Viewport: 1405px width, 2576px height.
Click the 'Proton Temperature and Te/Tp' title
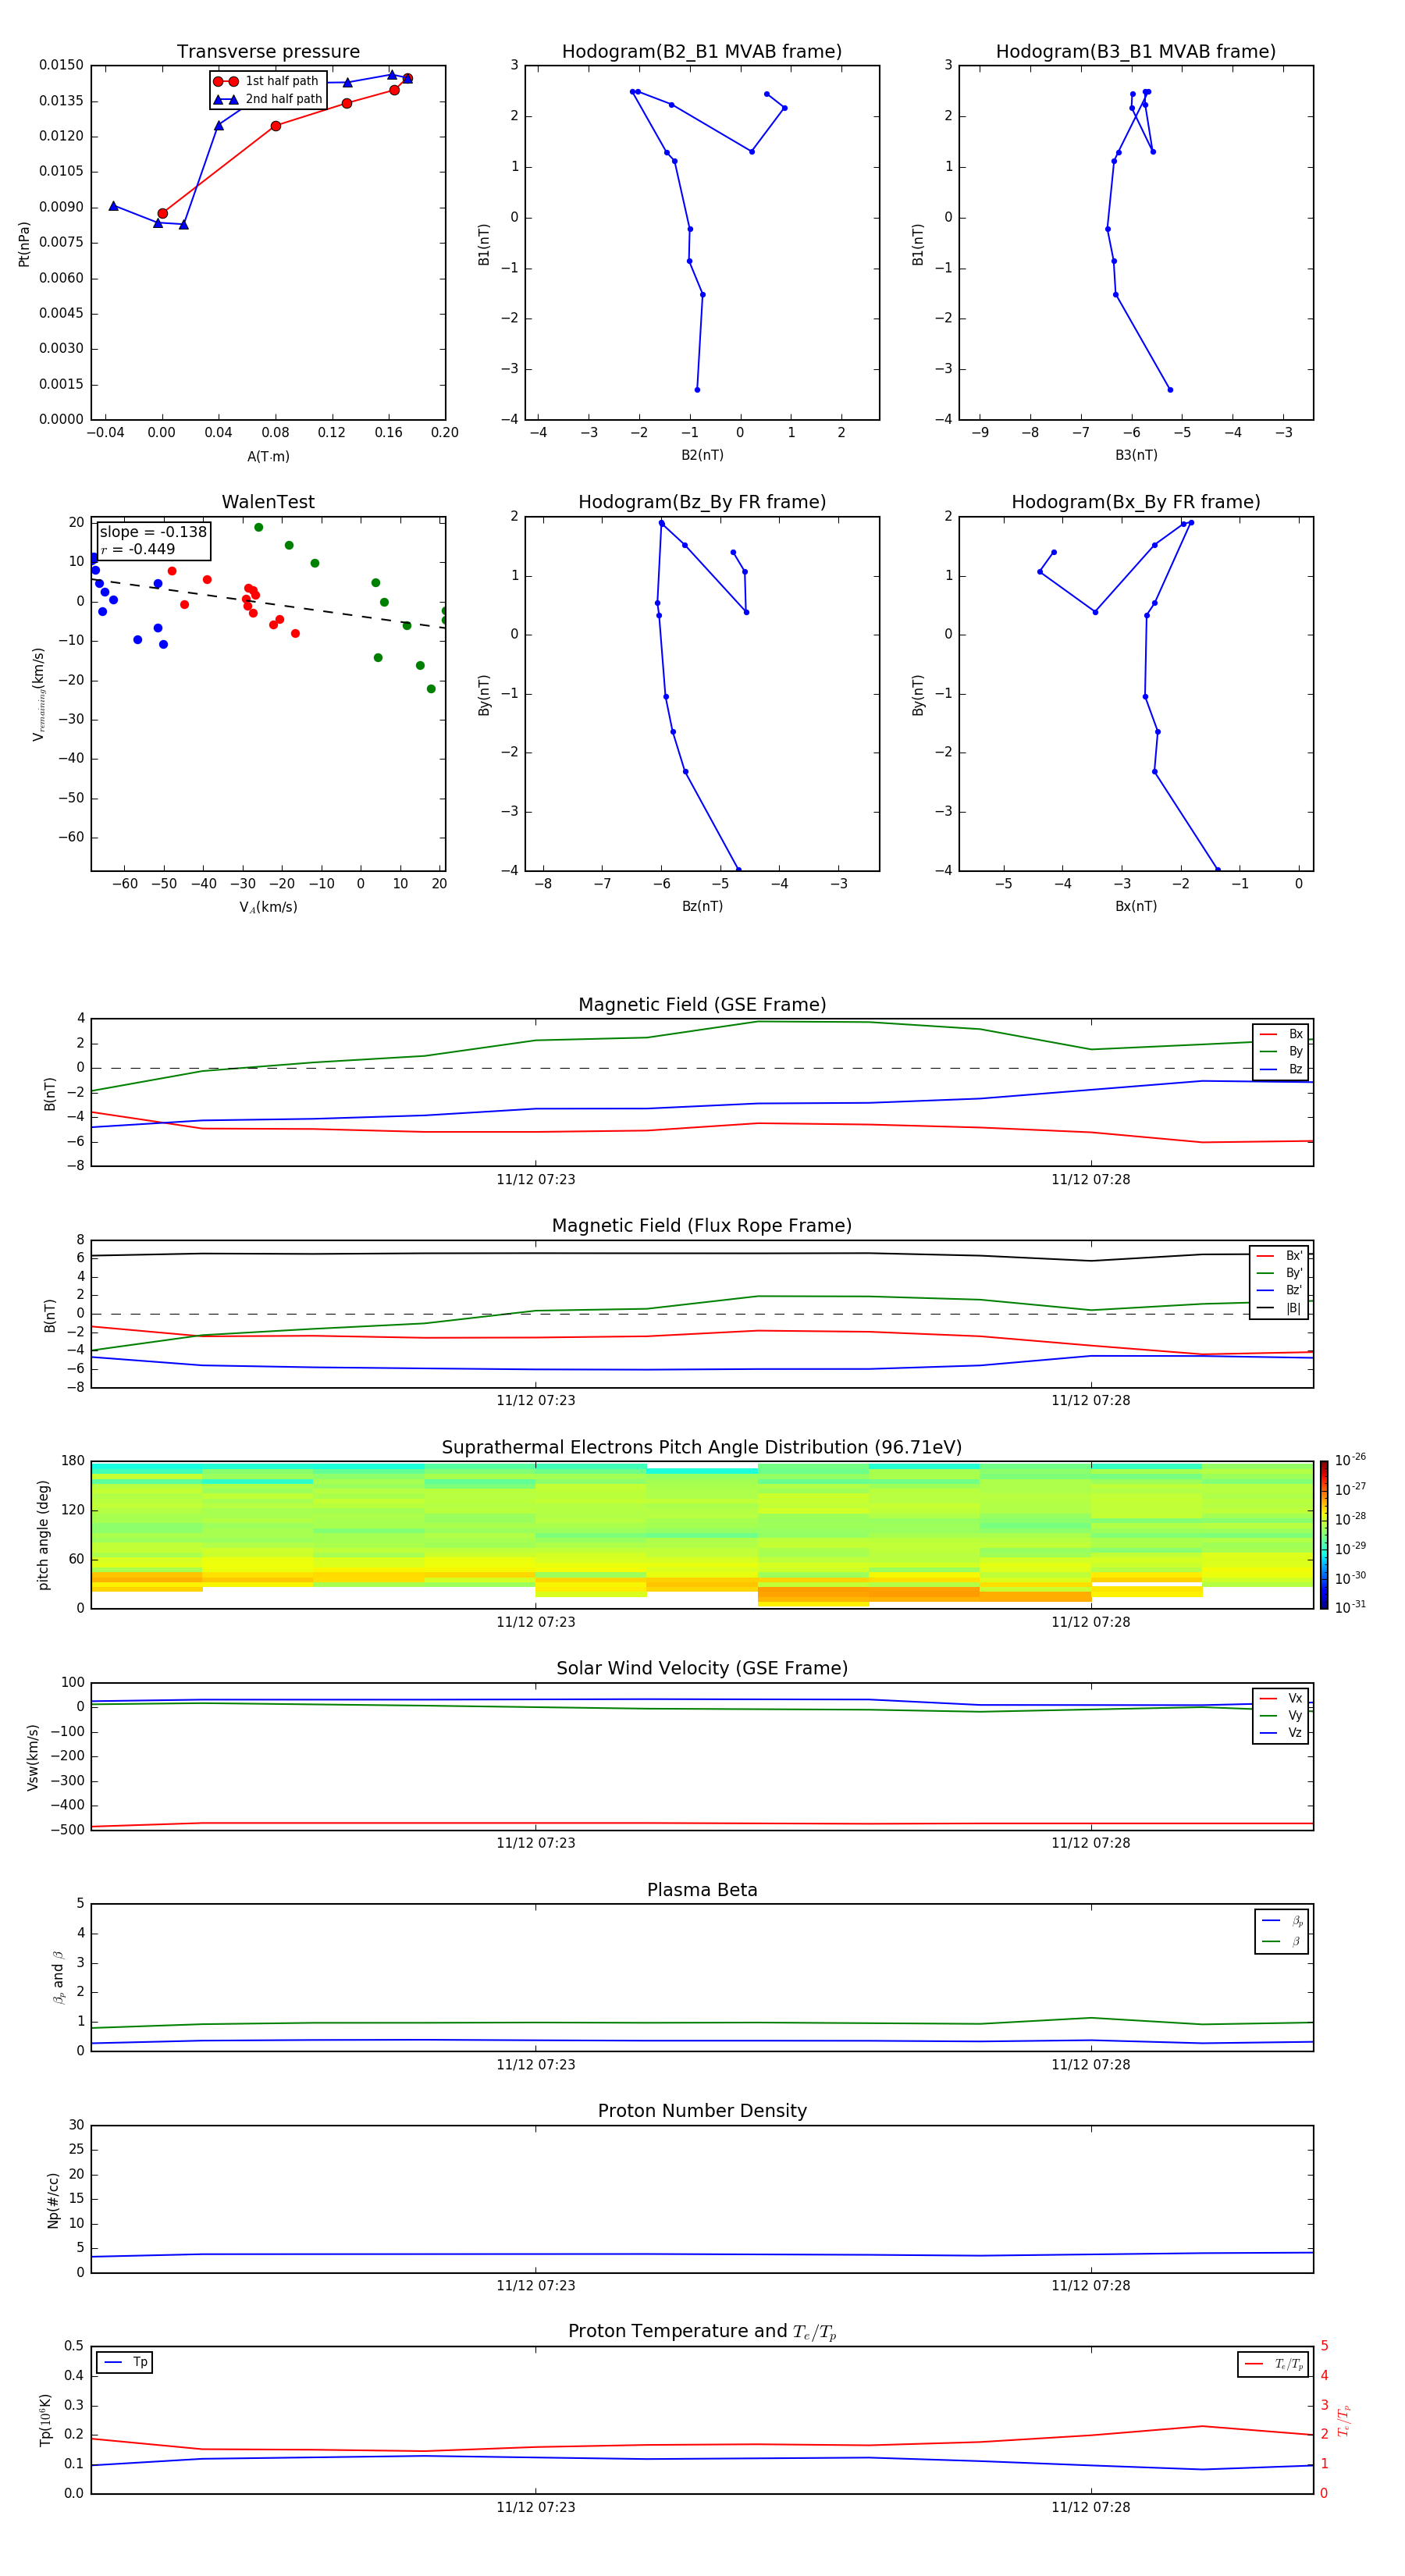pyautogui.click(x=702, y=2332)
